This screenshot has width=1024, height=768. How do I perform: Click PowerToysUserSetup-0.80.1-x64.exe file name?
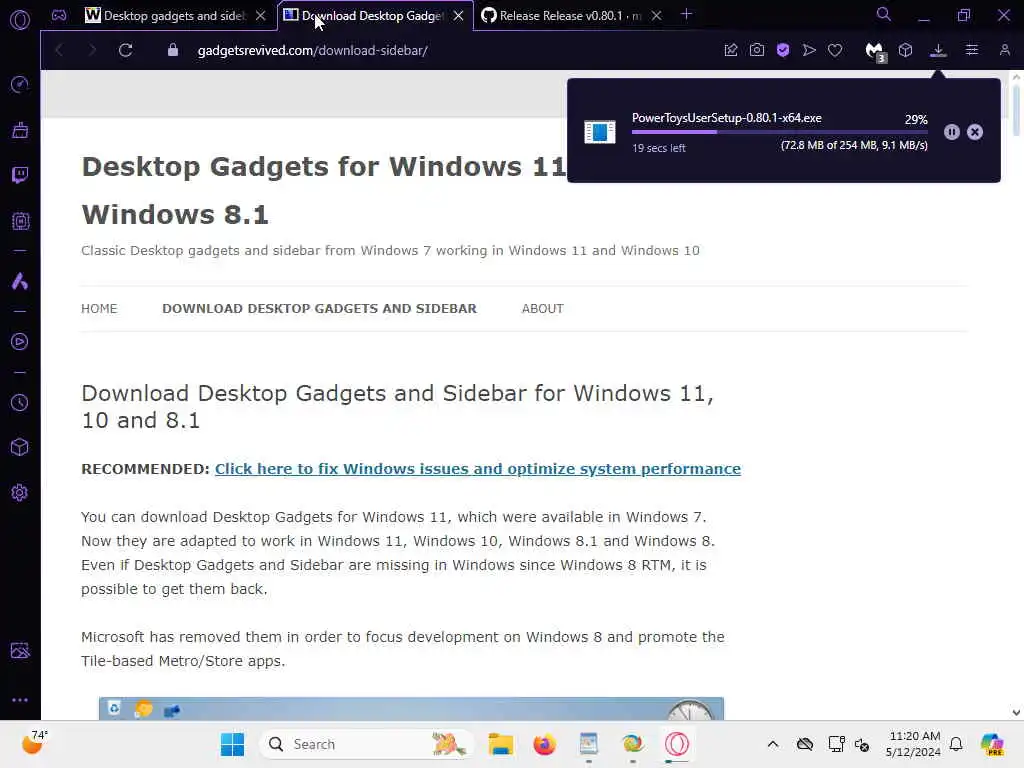[726, 118]
